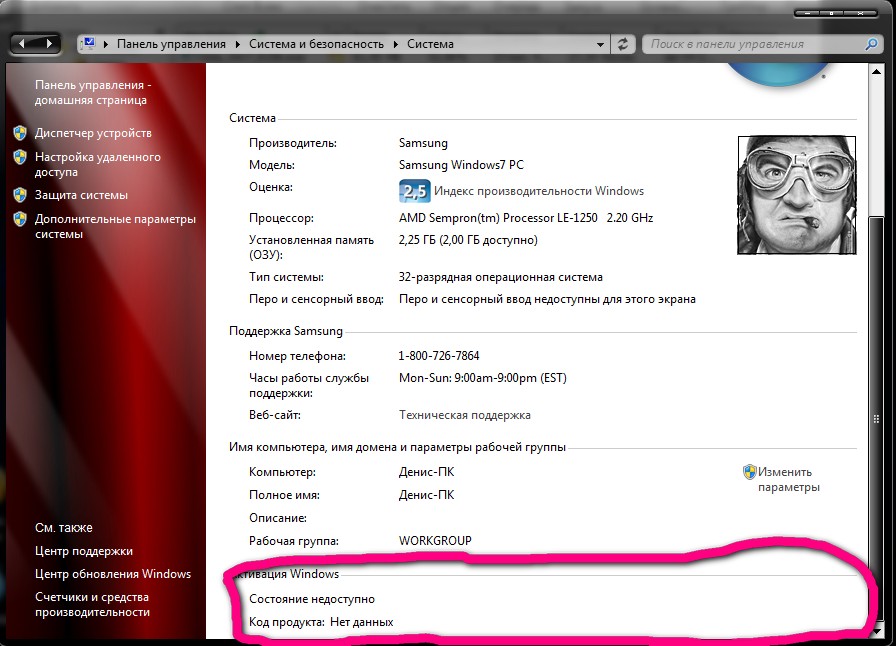Click shield icon beside Дополнительные параметры системы
Screen dimensions: 896x646
[20, 219]
